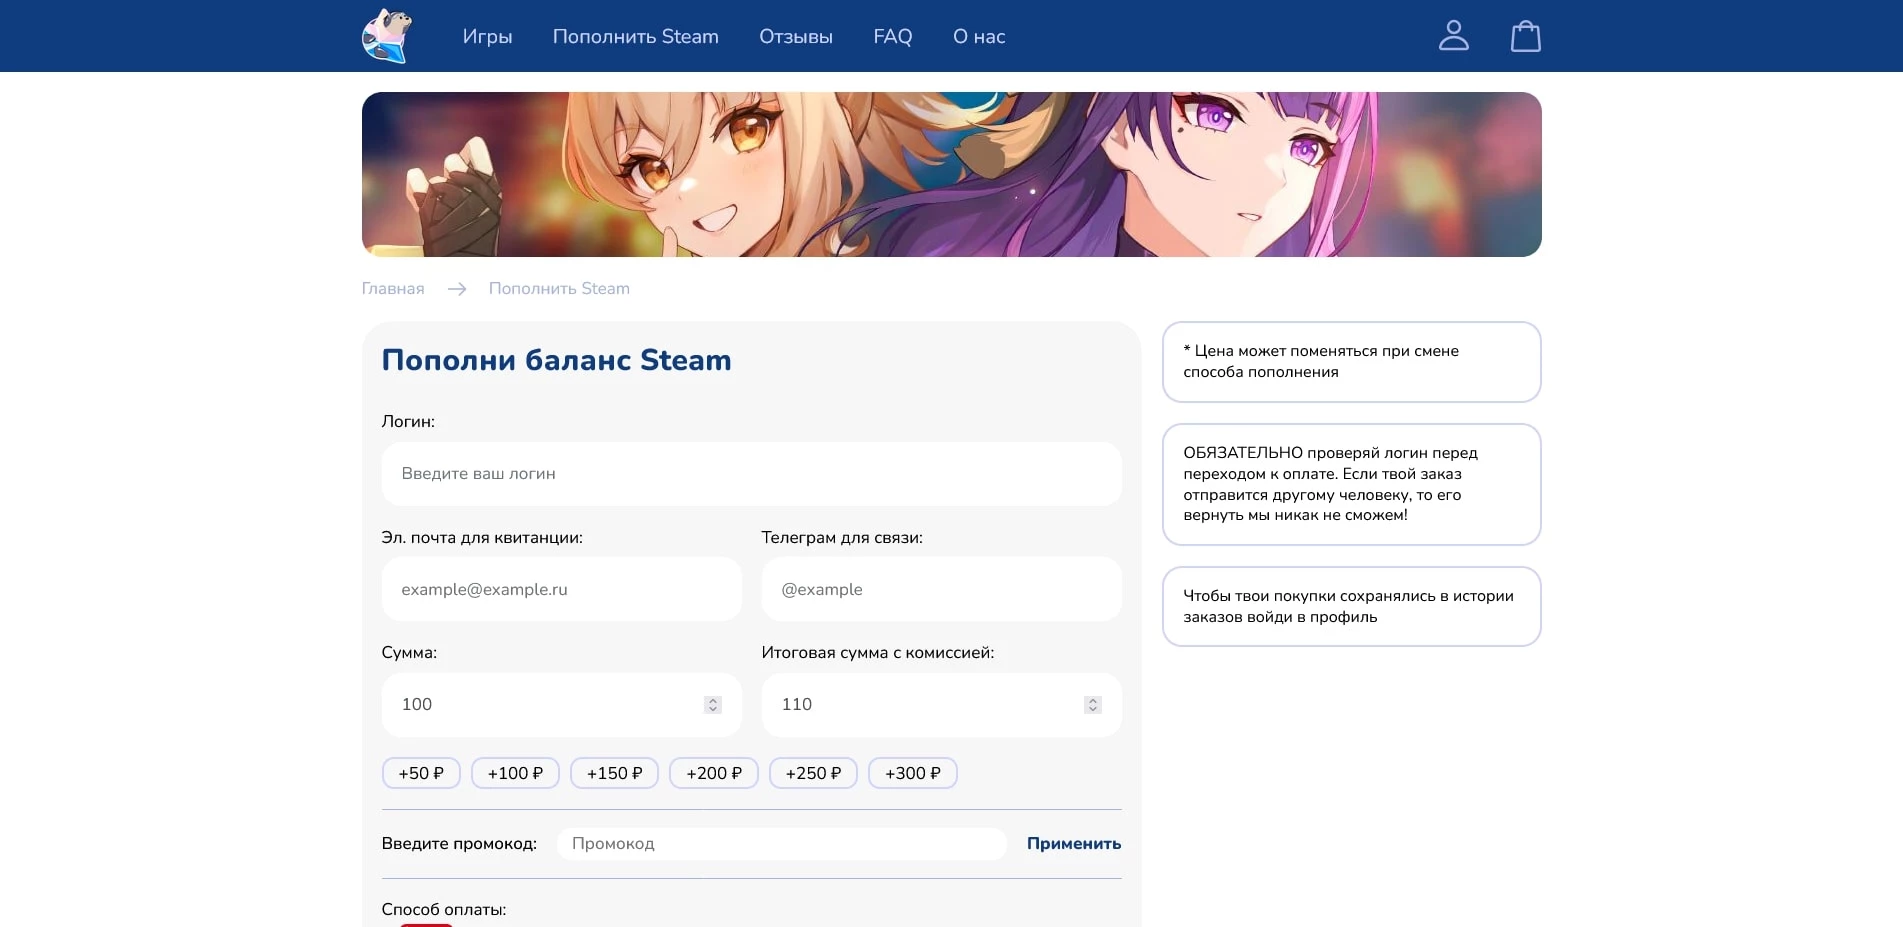
Task: Focus the Telegram contact field
Action: [x=942, y=590]
